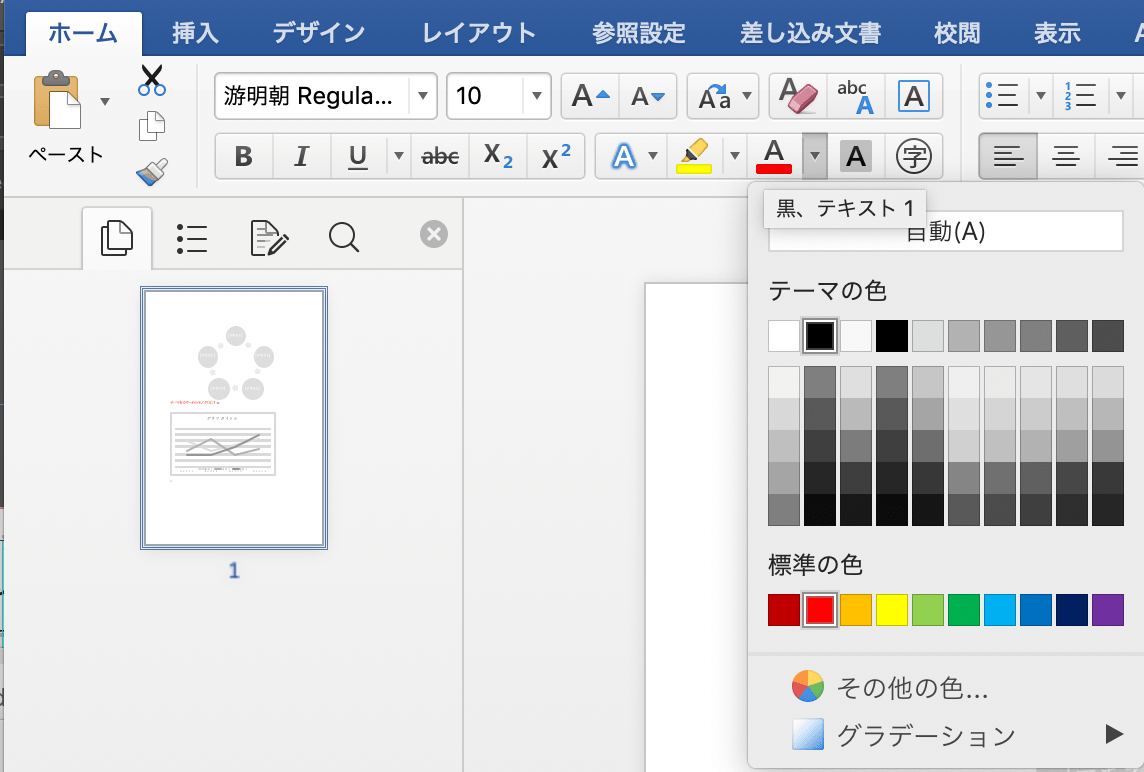Click the enclosed character 字 icon
The height and width of the screenshot is (772, 1144).
(x=912, y=156)
